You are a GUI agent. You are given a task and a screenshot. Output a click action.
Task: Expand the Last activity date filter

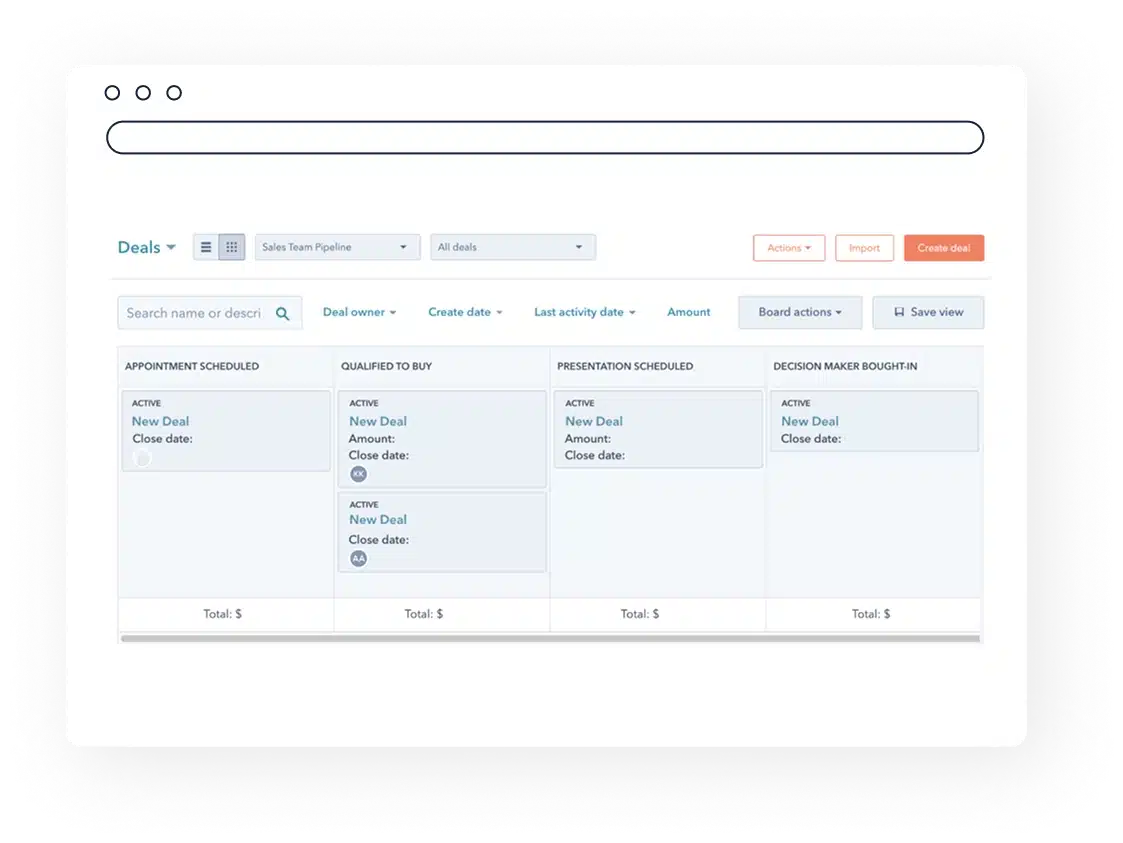coord(585,312)
